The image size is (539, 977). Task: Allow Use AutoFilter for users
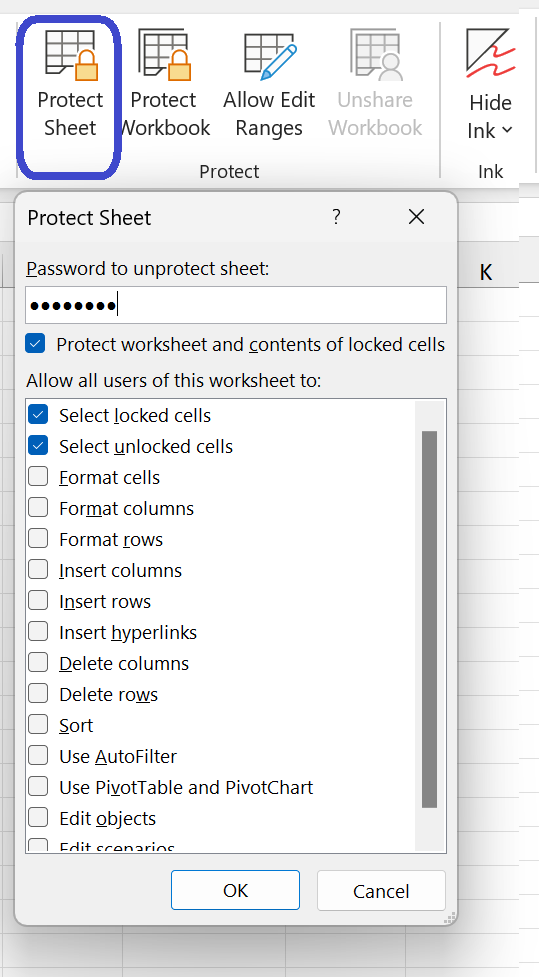[38, 756]
